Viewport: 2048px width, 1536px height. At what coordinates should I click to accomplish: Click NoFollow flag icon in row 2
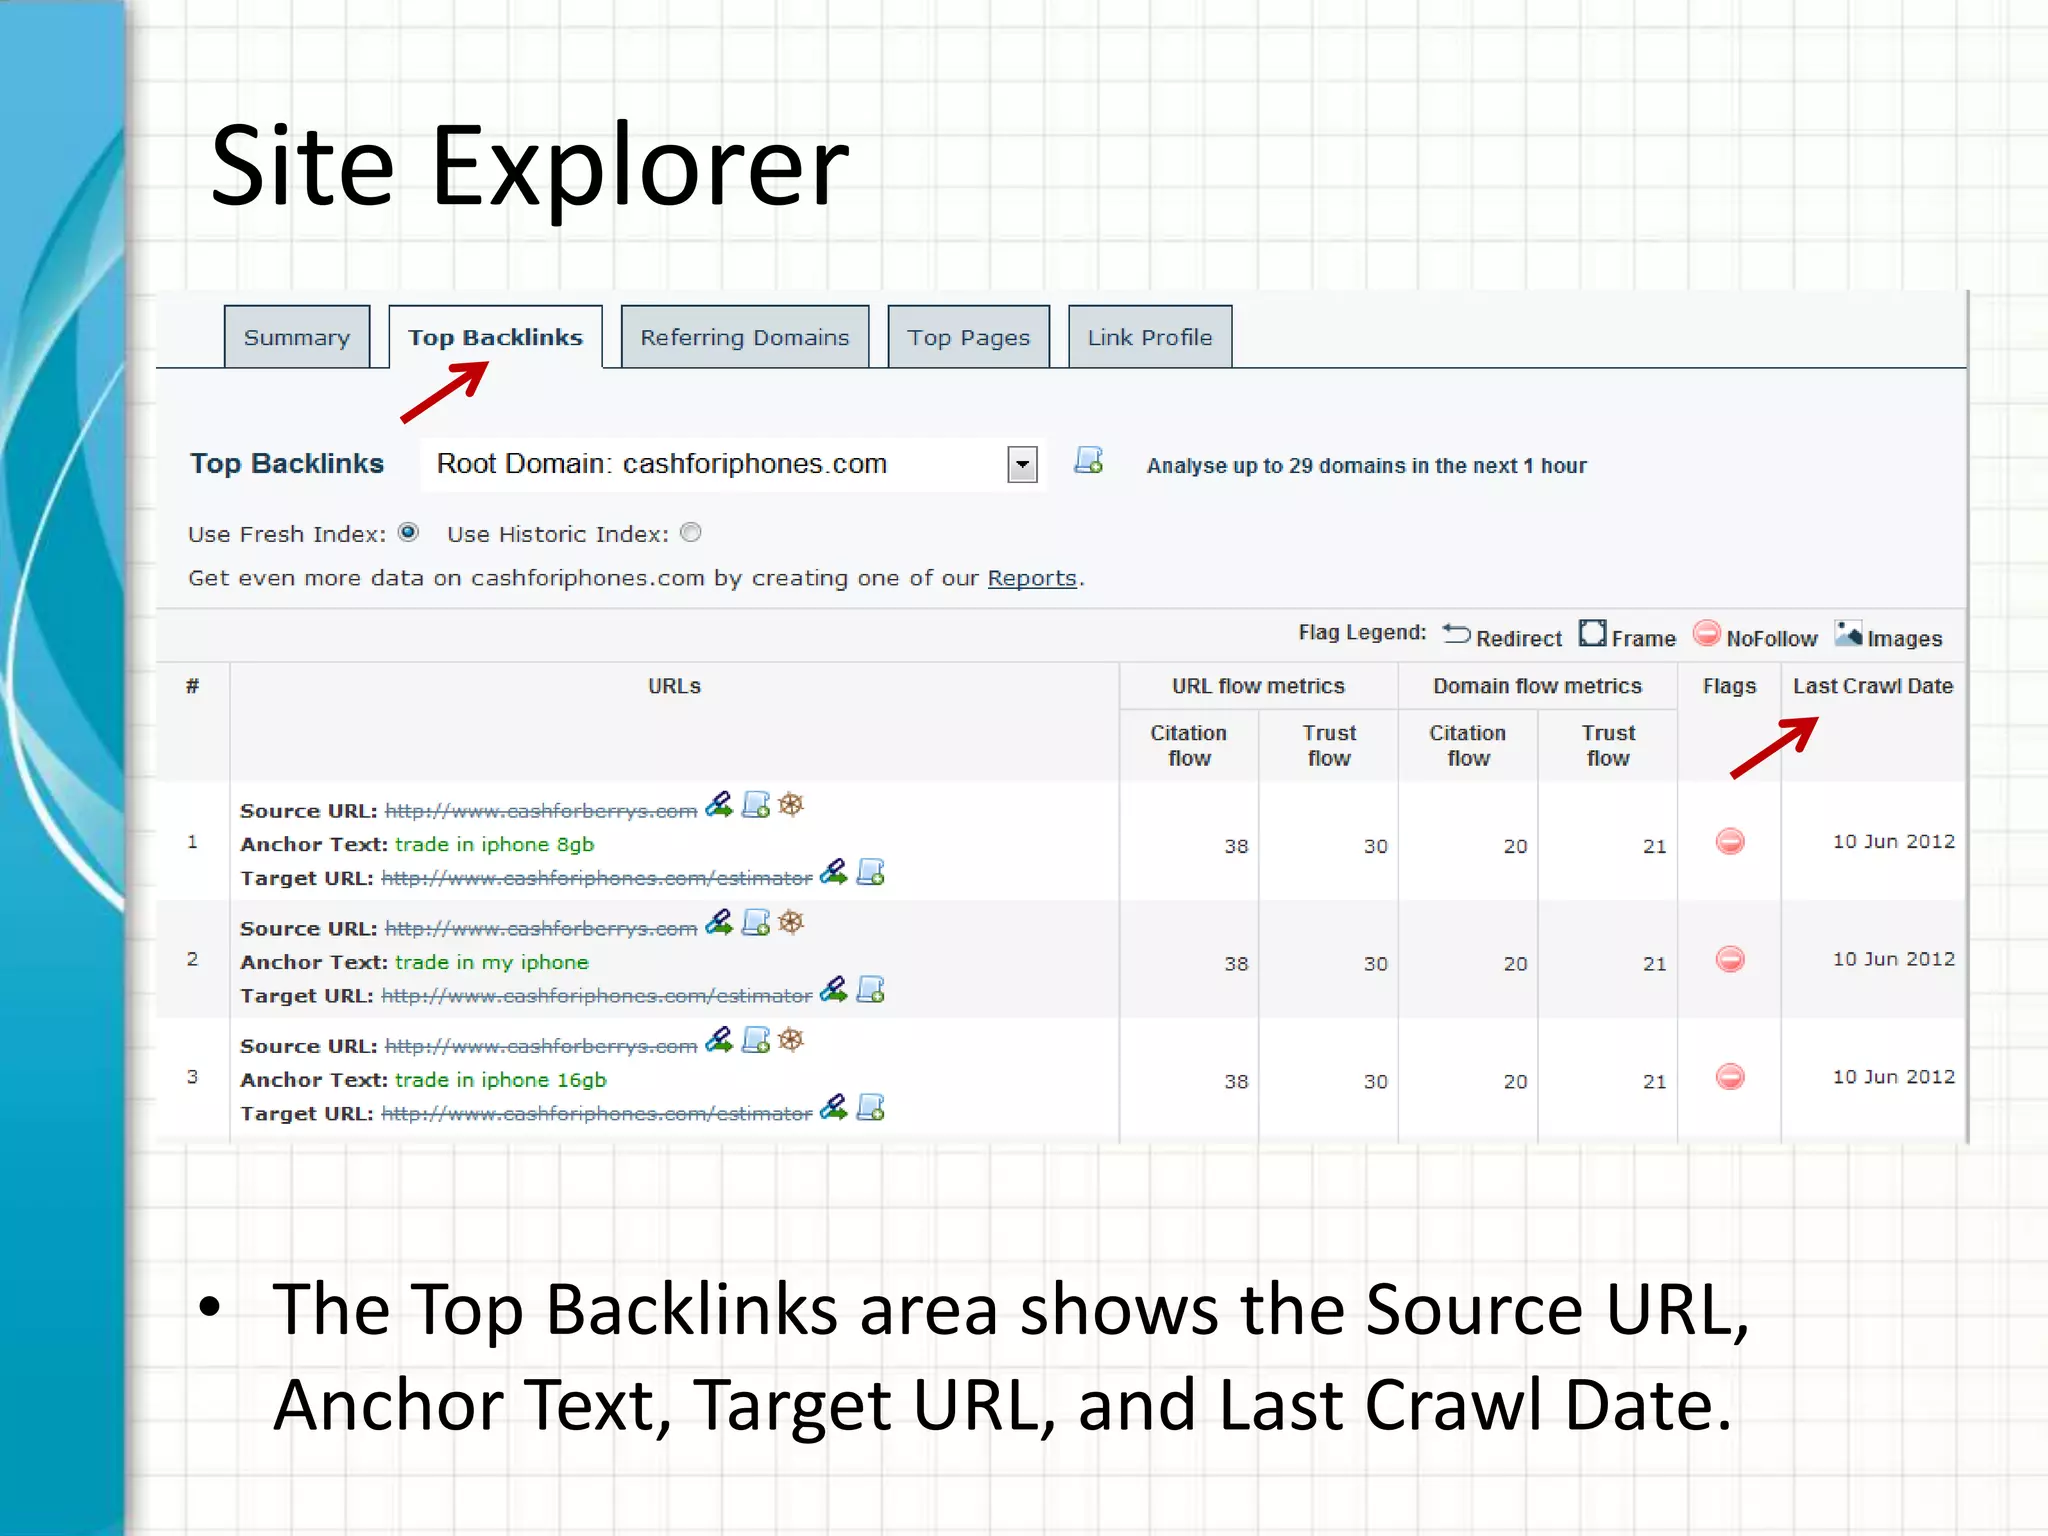click(x=1730, y=960)
